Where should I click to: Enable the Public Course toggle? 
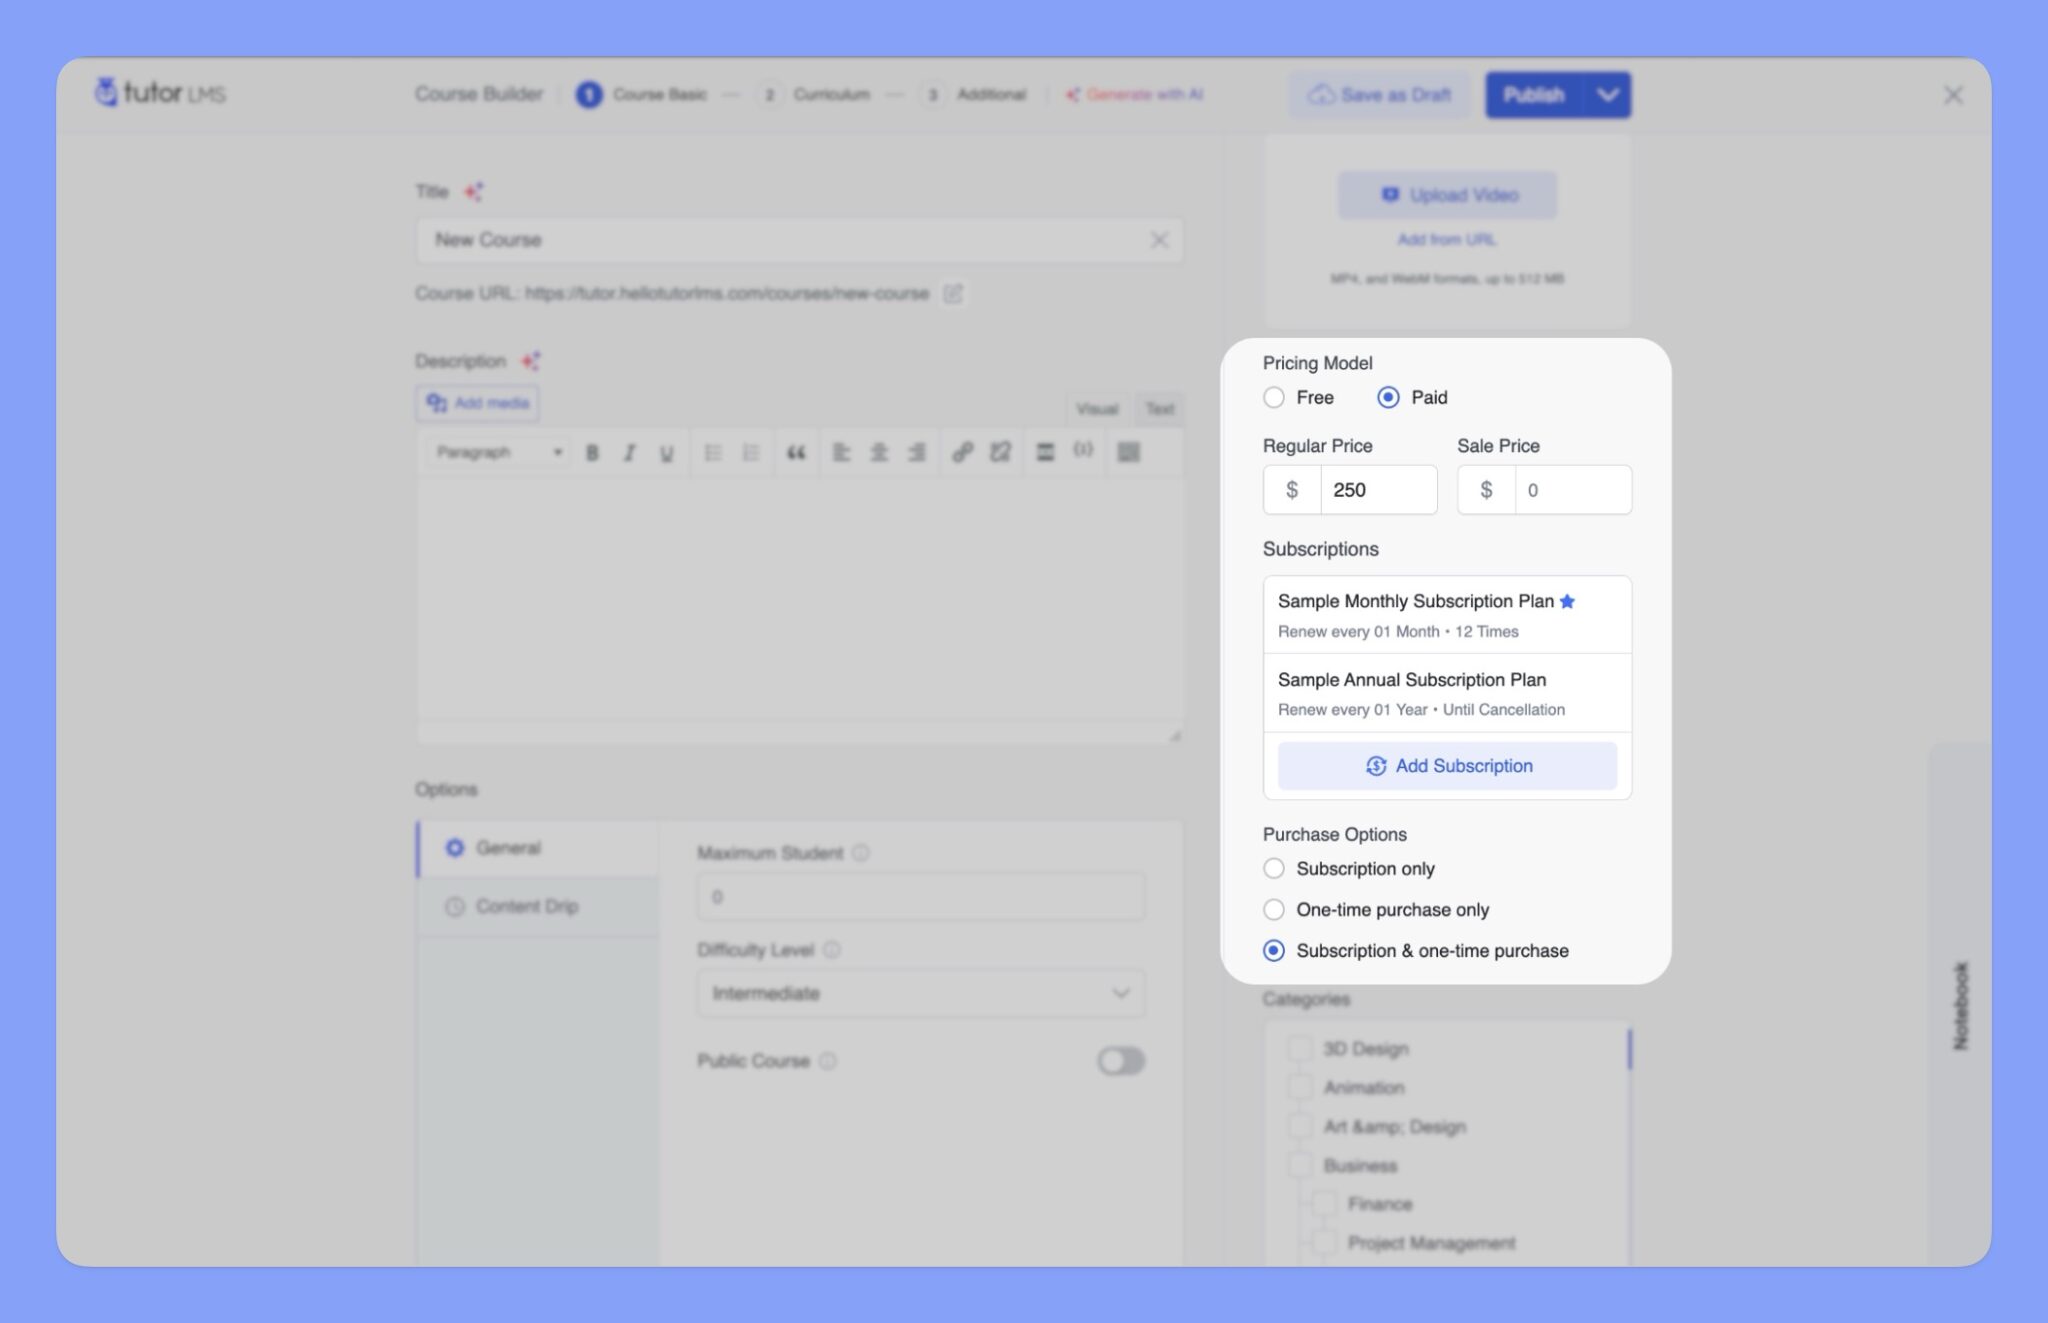[1120, 1061]
